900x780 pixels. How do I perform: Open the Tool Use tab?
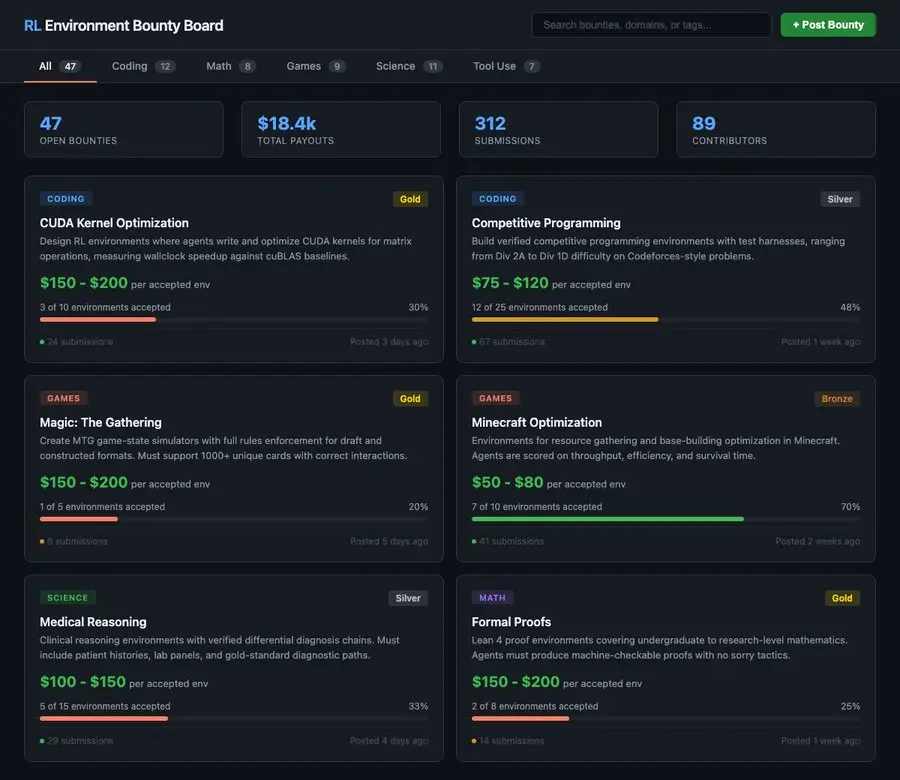[505, 66]
